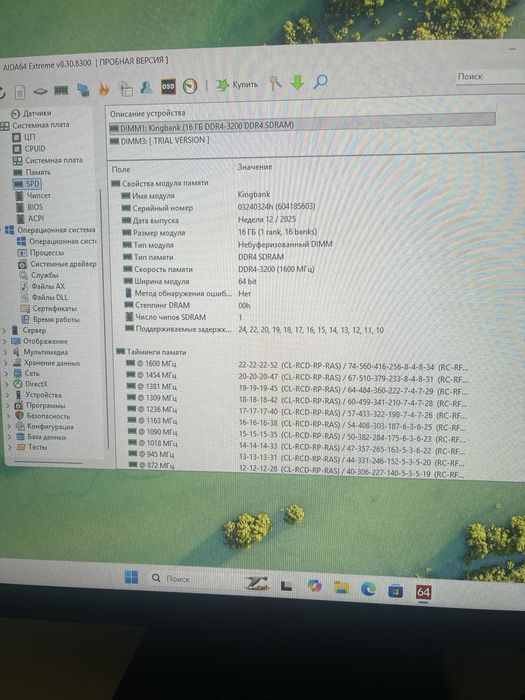Image resolution: width=525 pixels, height=700 pixels.
Task: Click the Купить buy button
Action: click(x=237, y=84)
